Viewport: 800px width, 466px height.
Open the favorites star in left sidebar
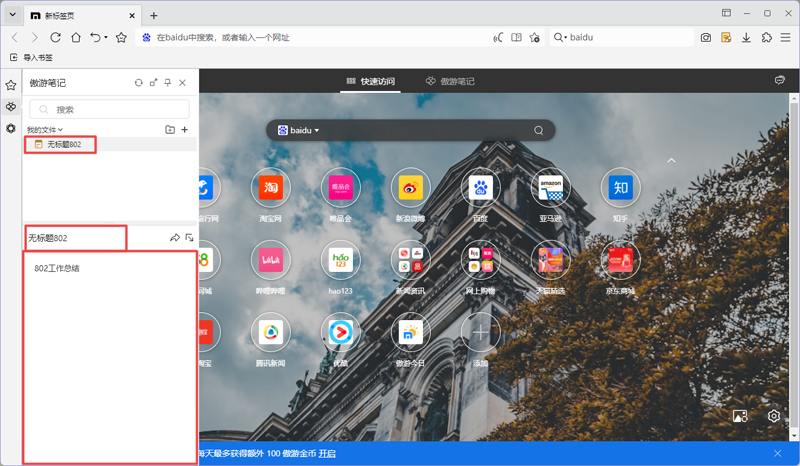[x=11, y=86]
